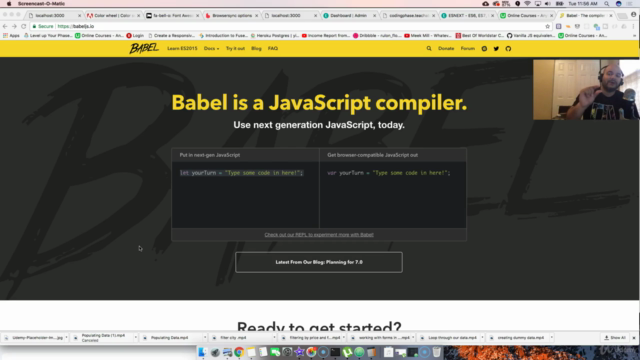640x360 pixels.
Task: Open uTorrent from the dock
Action: [x=347, y=352]
